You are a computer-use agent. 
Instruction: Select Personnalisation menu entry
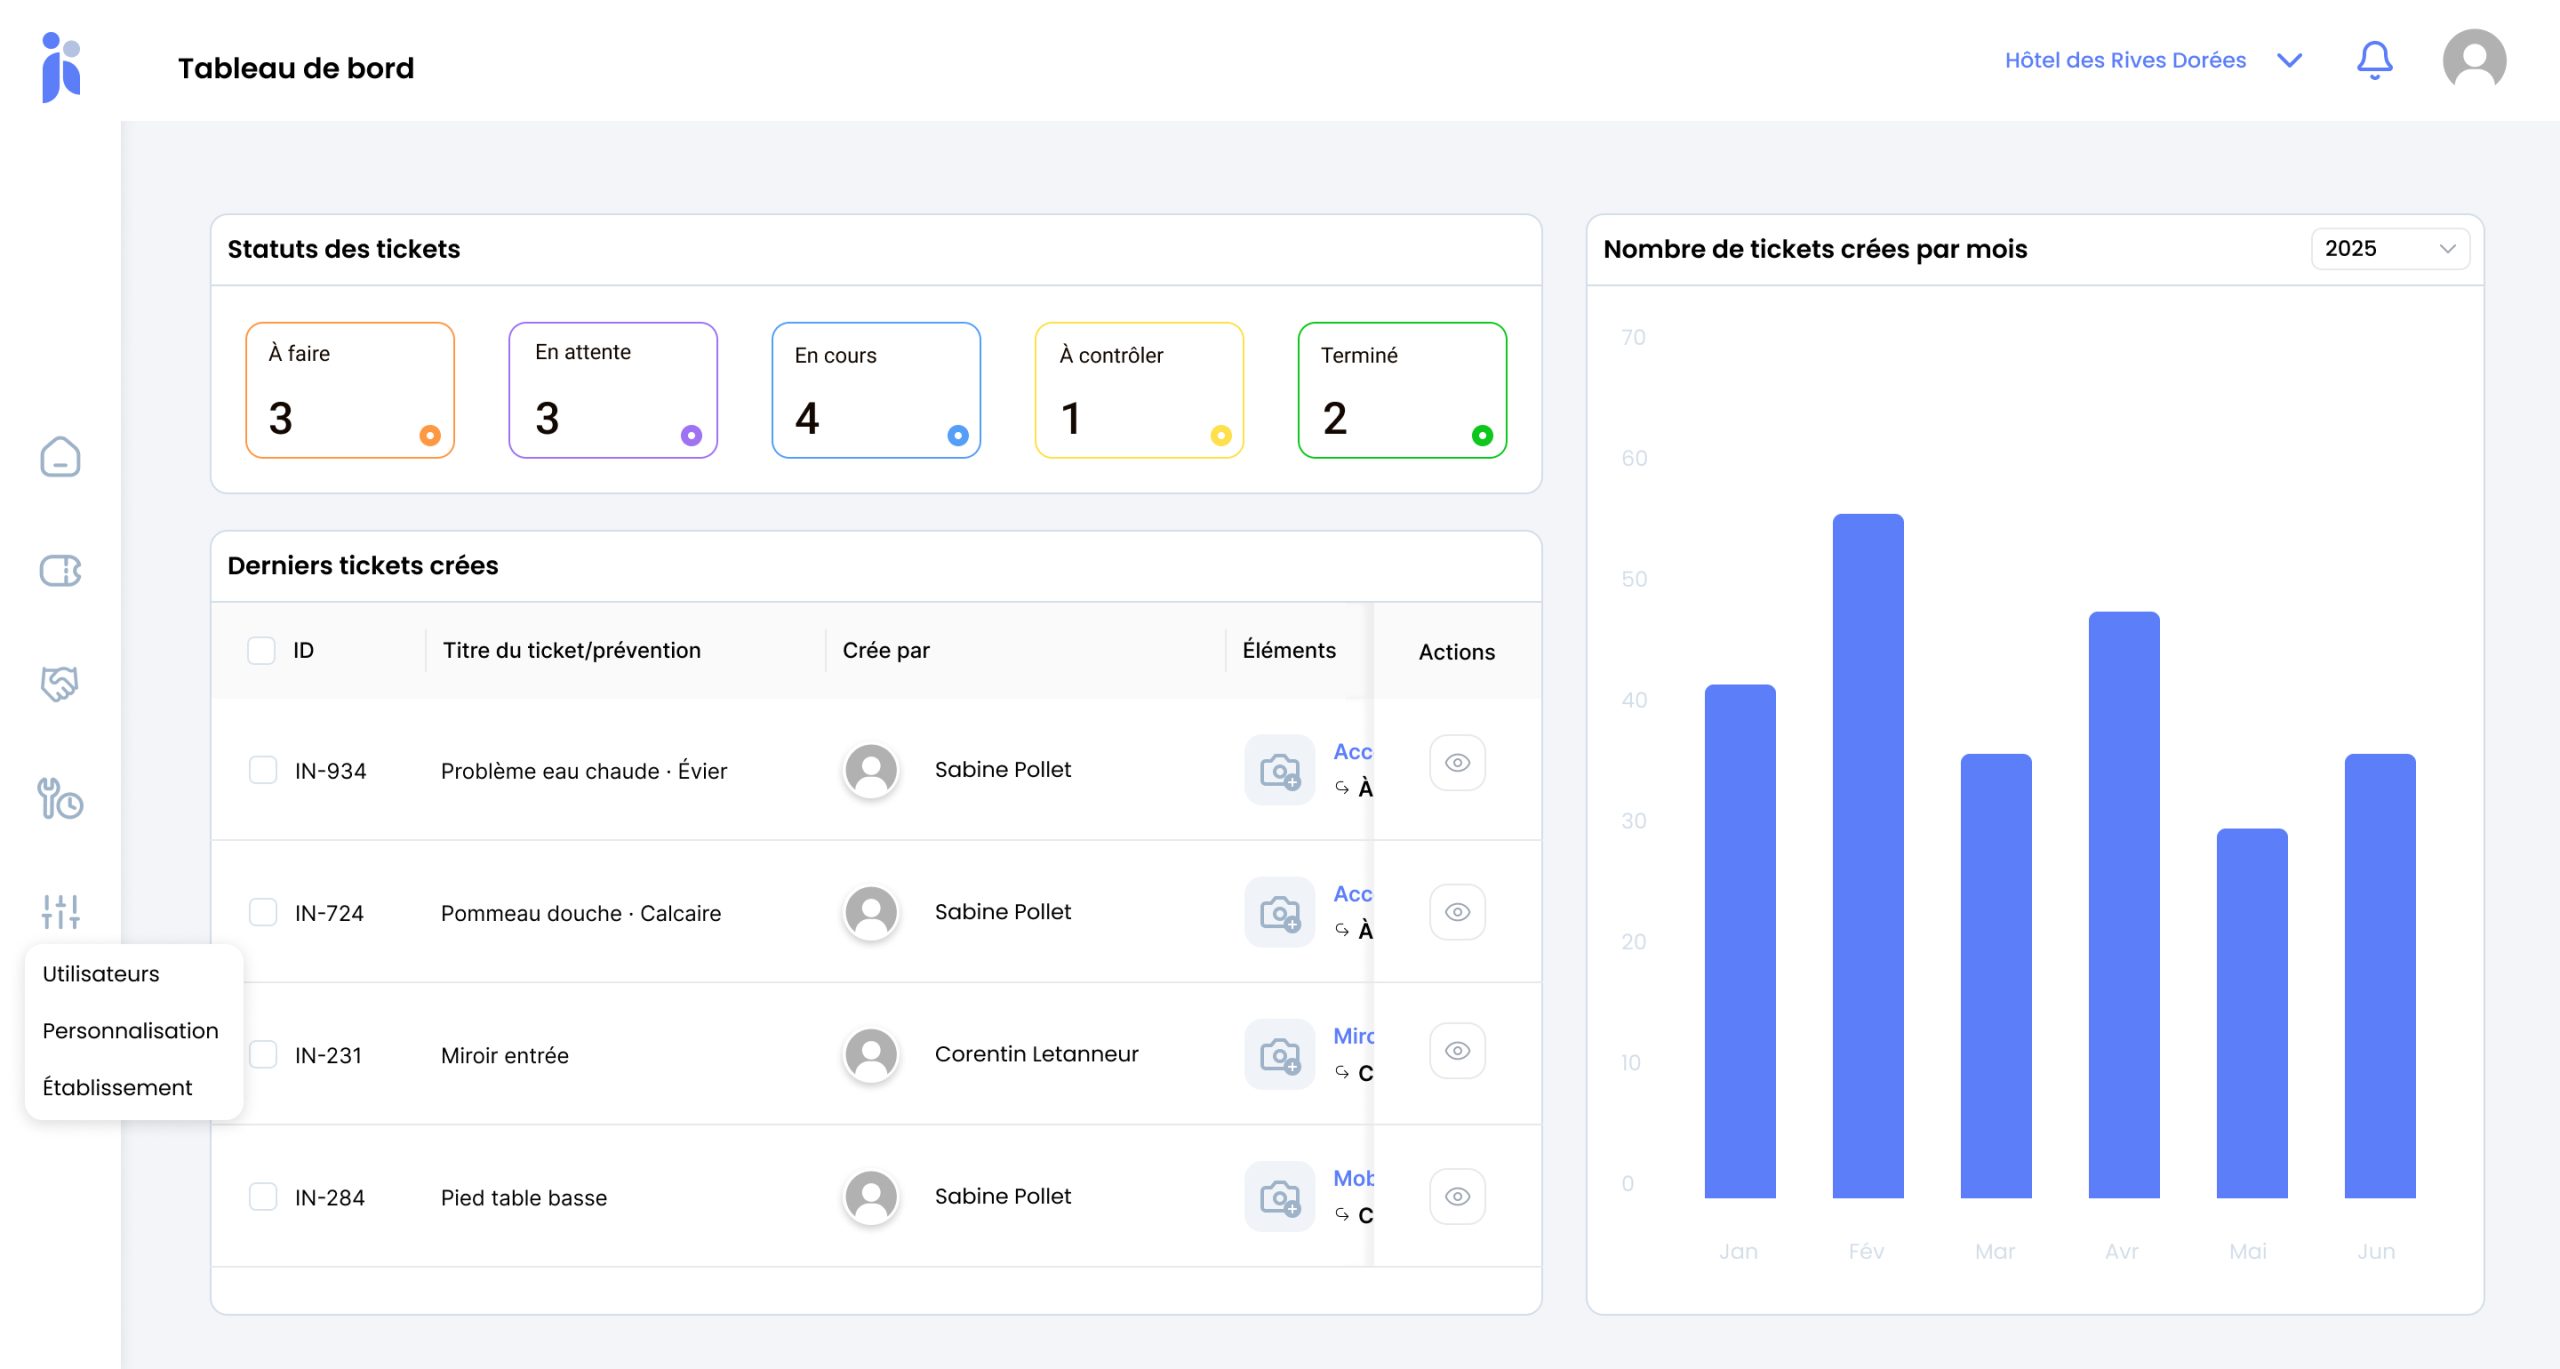click(130, 1031)
